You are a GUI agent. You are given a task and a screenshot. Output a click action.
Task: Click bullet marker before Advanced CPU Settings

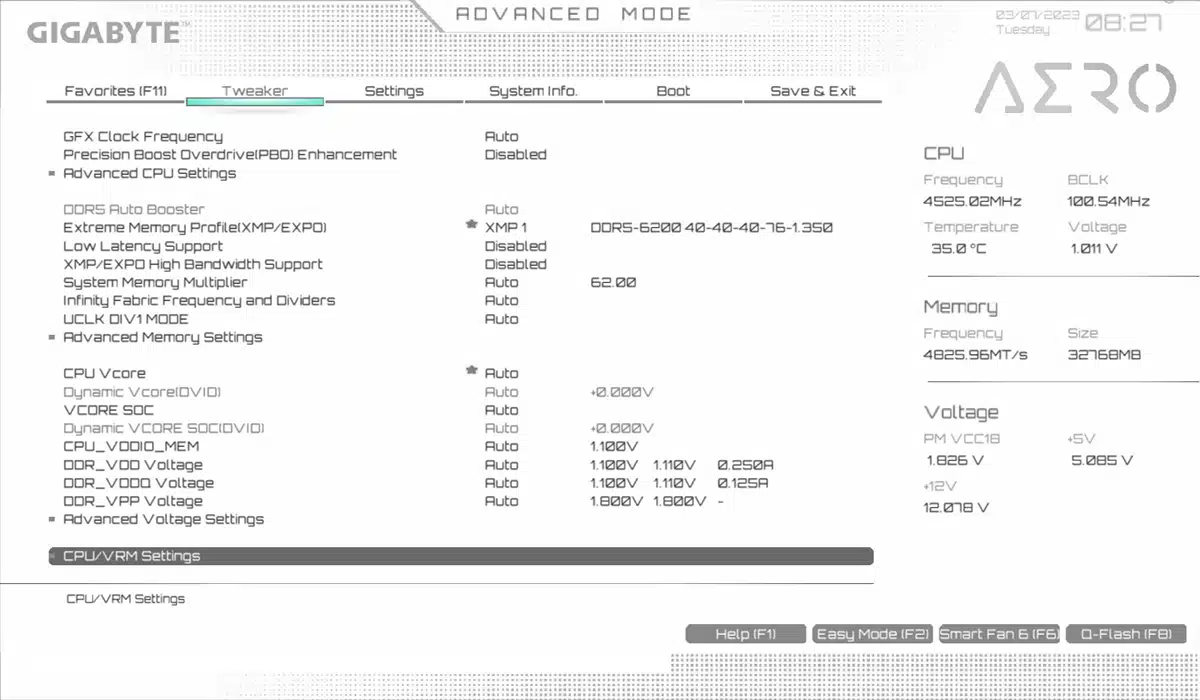(52, 174)
